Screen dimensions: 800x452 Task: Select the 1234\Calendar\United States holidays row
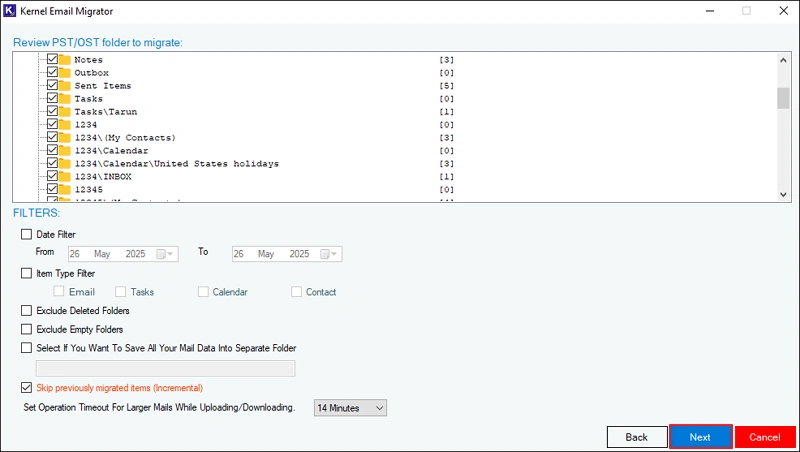point(177,164)
